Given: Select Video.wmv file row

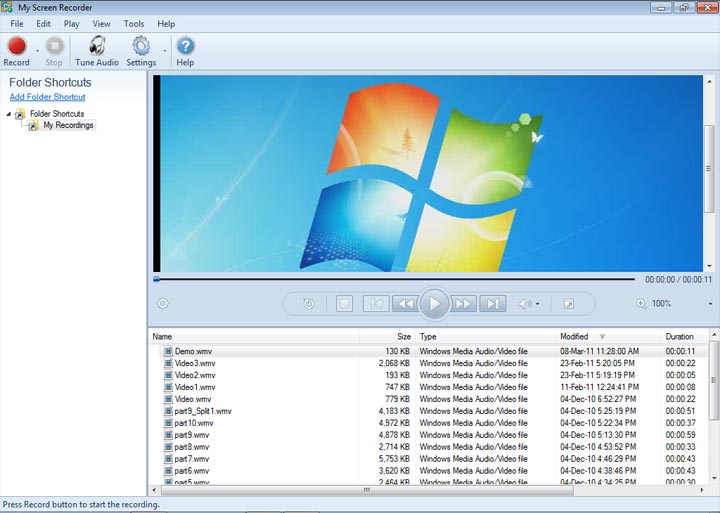Looking at the screenshot, I should tap(429, 399).
